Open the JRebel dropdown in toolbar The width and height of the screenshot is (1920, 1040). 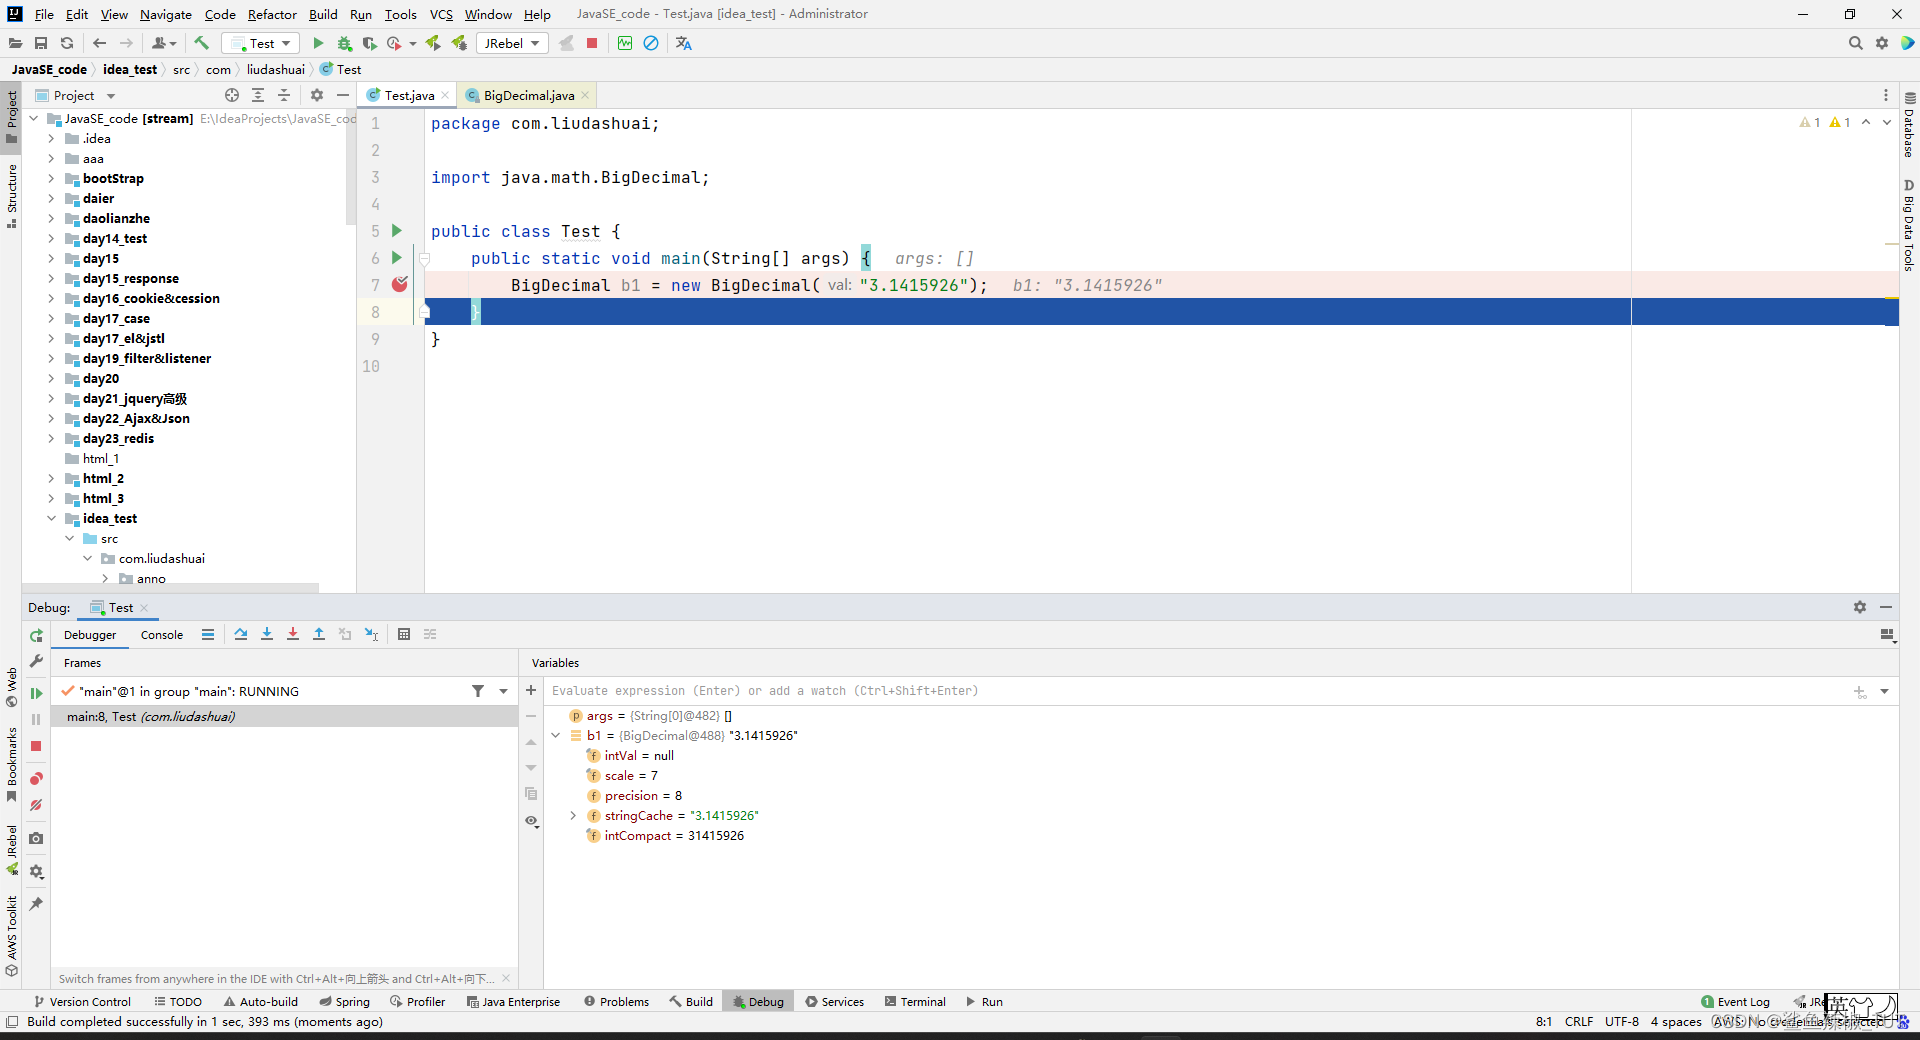tap(512, 43)
